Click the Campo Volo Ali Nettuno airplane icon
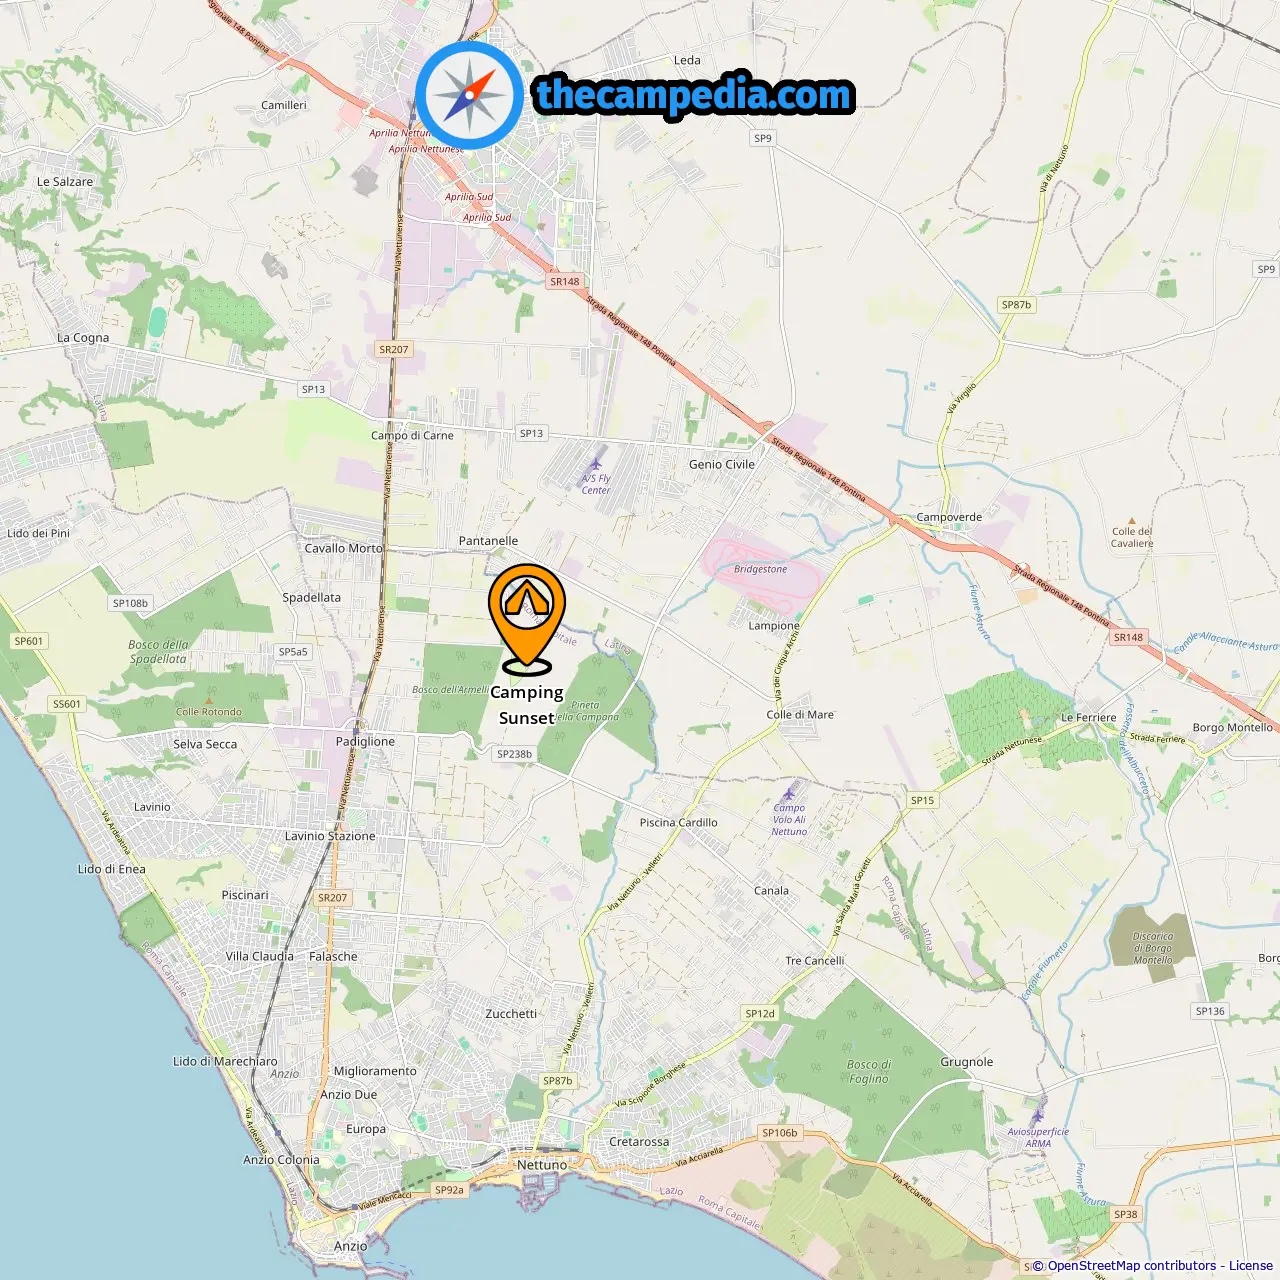 pos(790,793)
